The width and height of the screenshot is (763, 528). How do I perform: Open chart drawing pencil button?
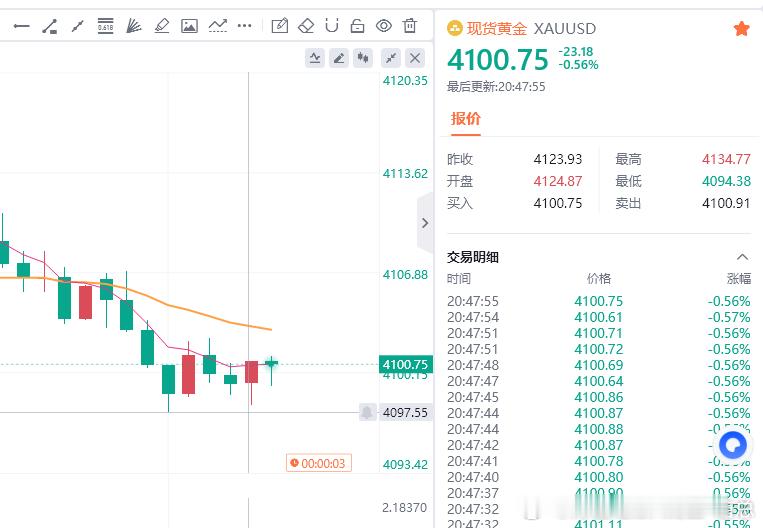pos(339,58)
